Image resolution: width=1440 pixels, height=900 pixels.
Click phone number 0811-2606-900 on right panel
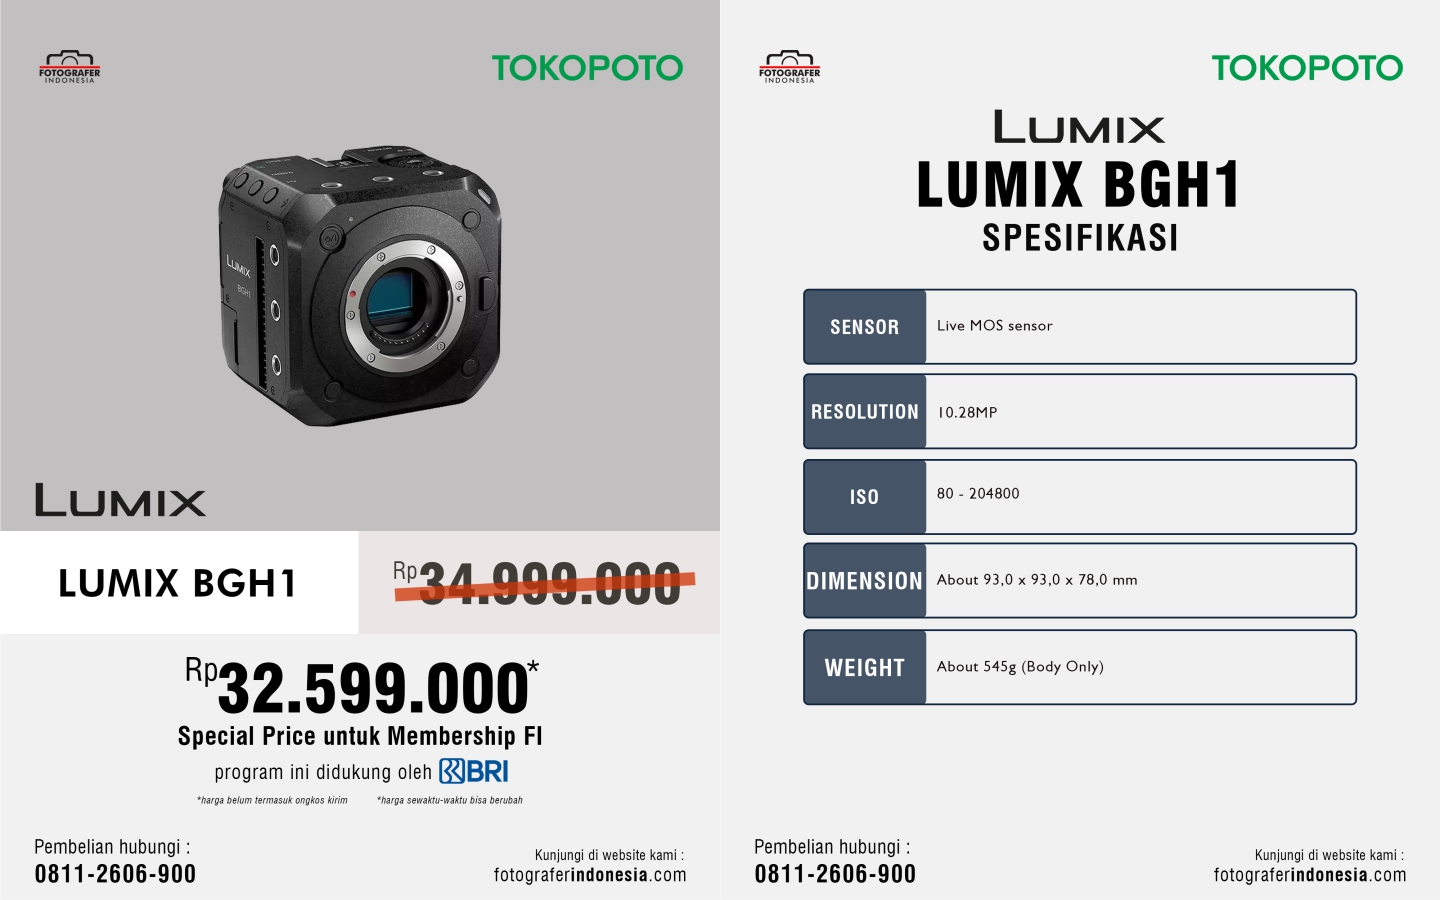pyautogui.click(x=835, y=874)
